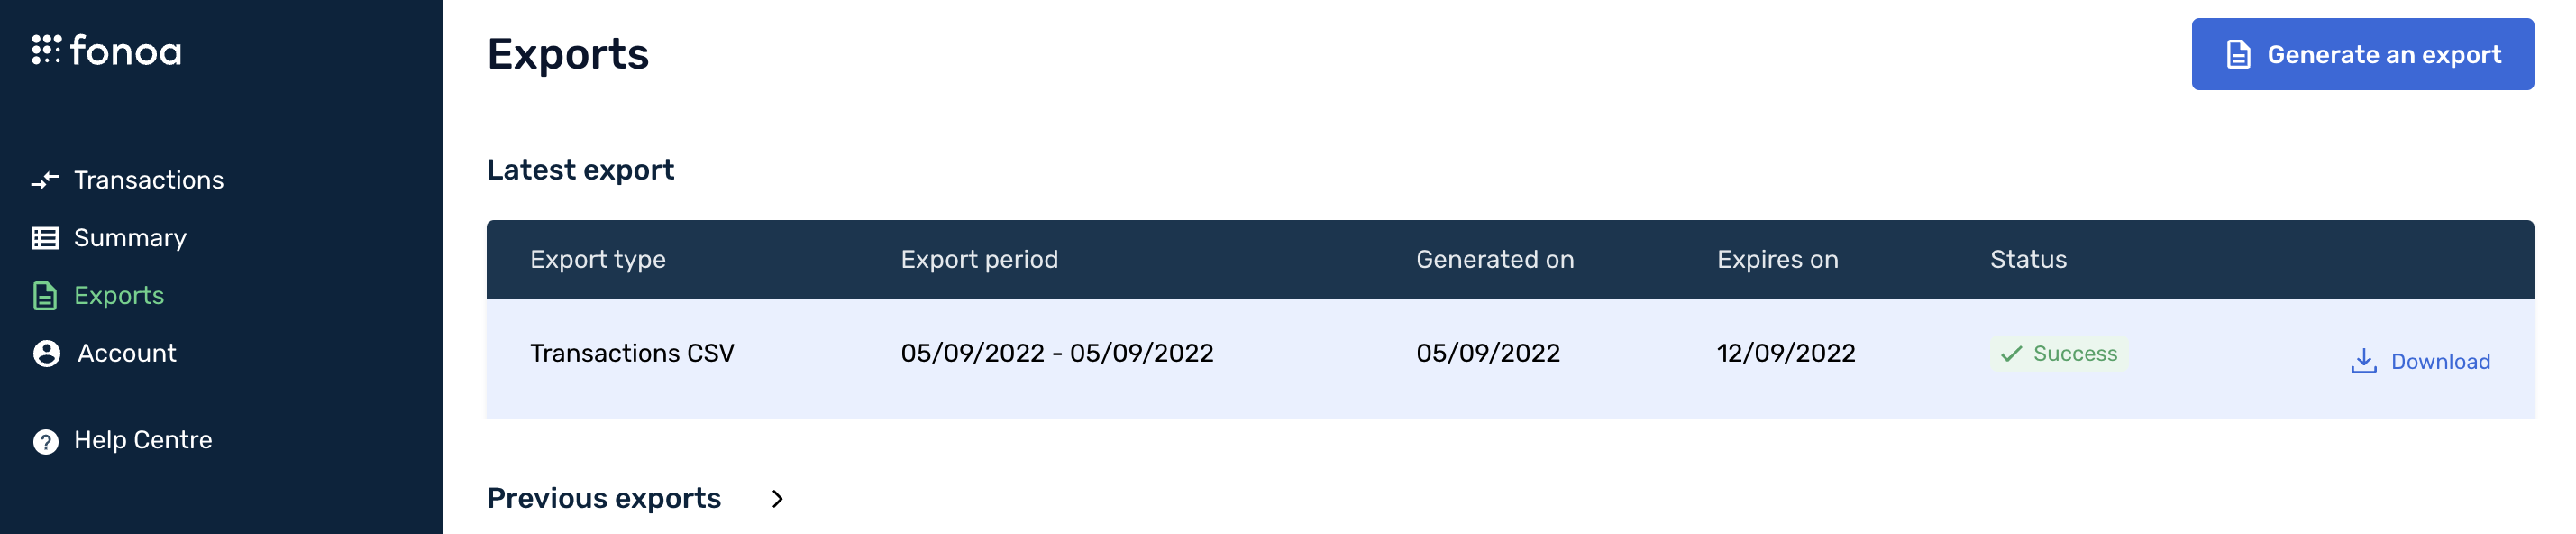
Task: Click the download arrow icon
Action: pos(2363,361)
